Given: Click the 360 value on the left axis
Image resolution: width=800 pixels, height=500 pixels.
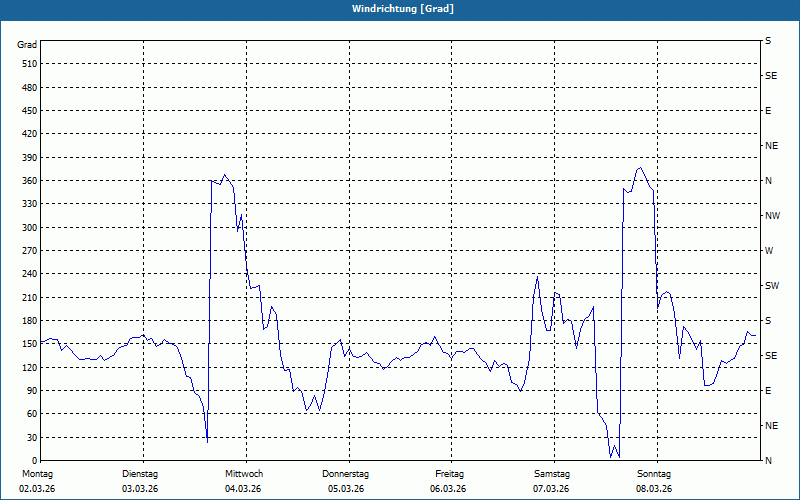Looking at the screenshot, I should coord(28,181).
